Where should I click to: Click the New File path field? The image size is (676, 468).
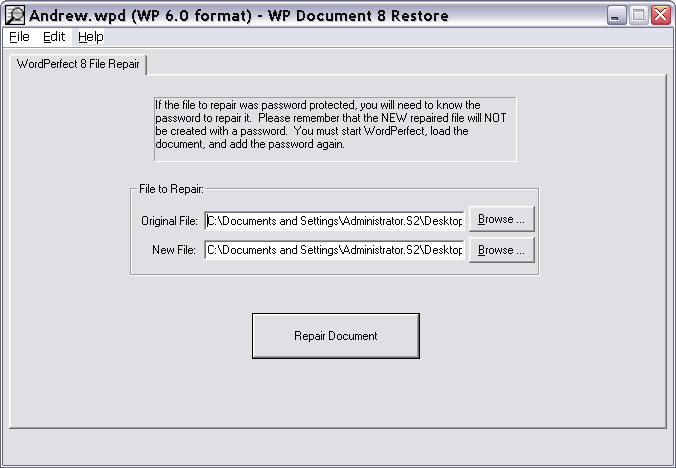pos(335,250)
